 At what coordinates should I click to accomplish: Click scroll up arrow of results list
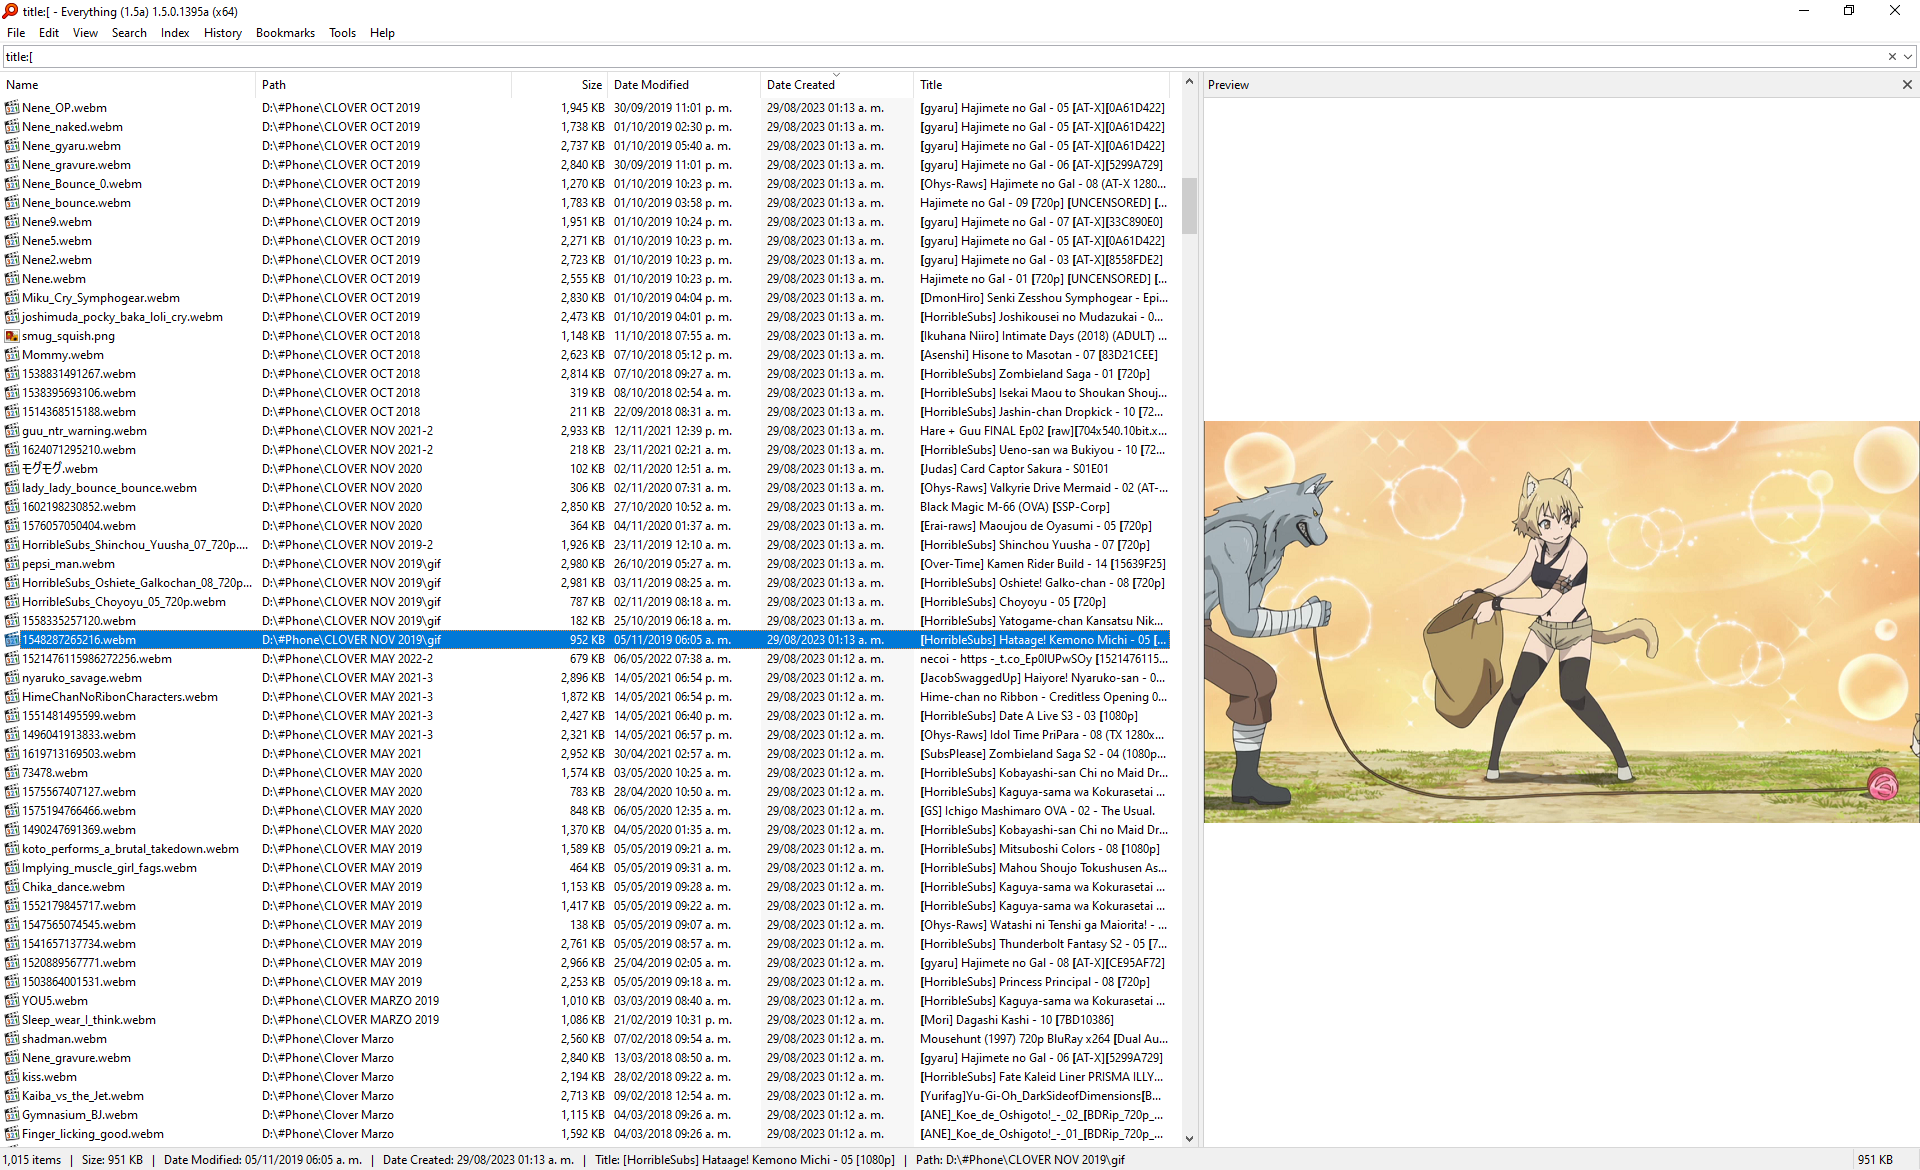[1189, 82]
